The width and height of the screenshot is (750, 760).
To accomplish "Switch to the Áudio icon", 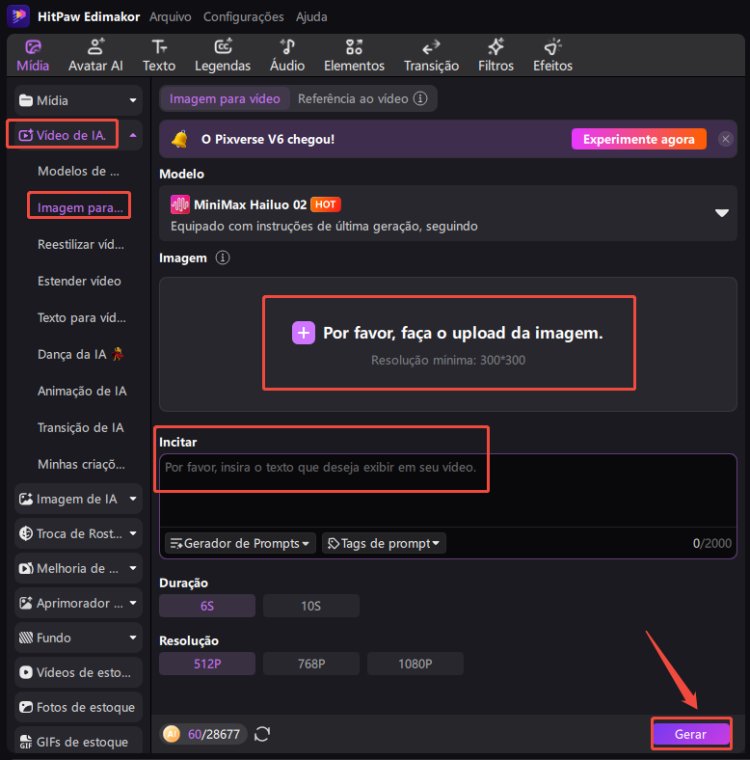I will tap(287, 47).
